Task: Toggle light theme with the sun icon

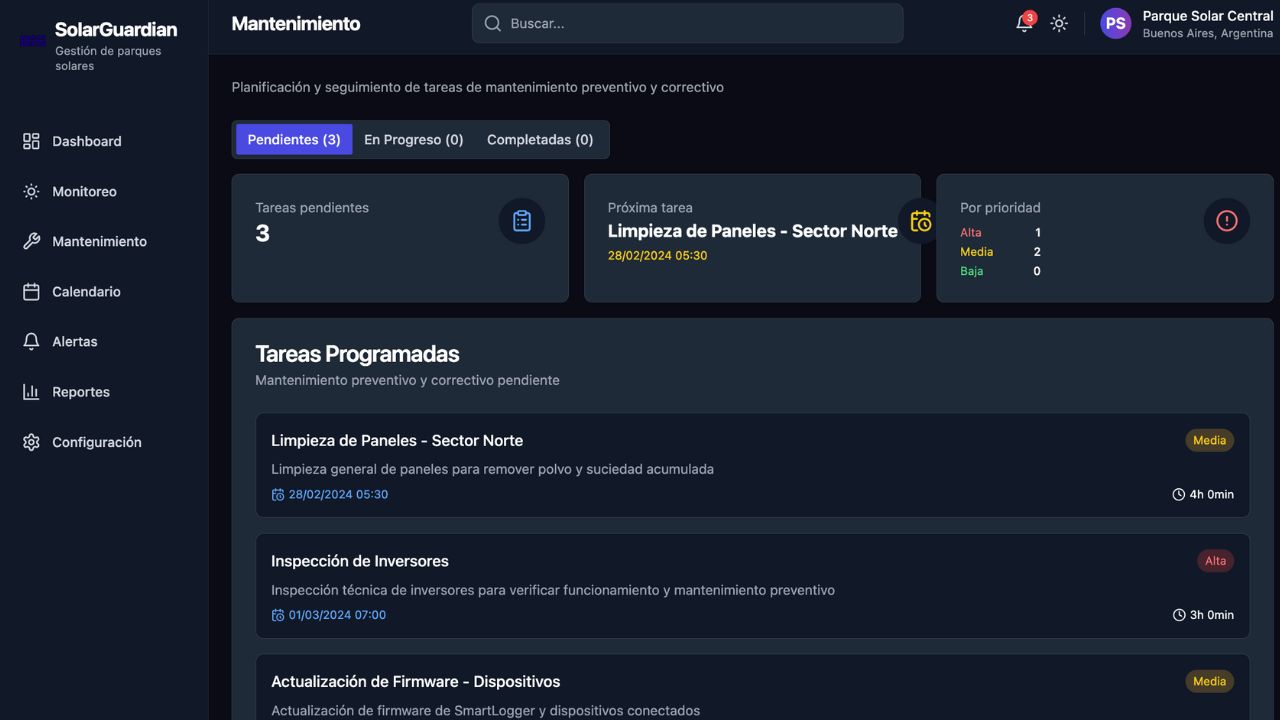Action: pyautogui.click(x=1059, y=23)
